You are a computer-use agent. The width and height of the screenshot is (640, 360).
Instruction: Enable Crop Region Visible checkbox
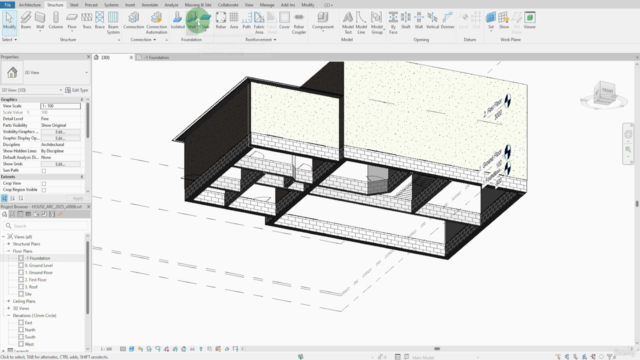44,190
